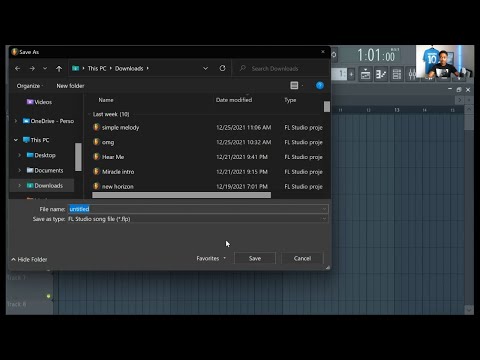
Task: Go back in Save As dialog
Action: click(18, 68)
